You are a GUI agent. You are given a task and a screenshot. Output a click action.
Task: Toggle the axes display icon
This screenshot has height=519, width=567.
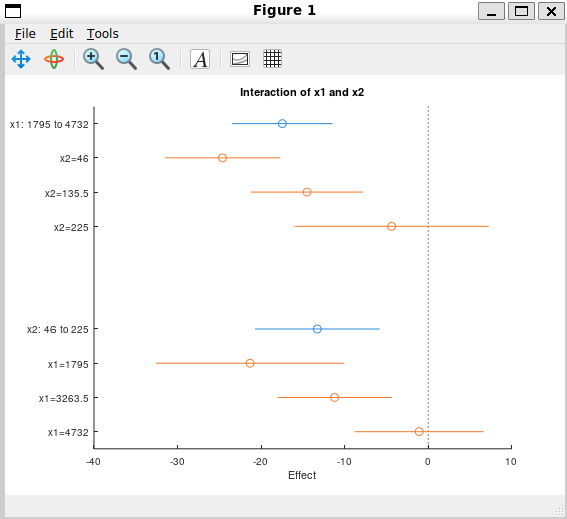coord(239,59)
